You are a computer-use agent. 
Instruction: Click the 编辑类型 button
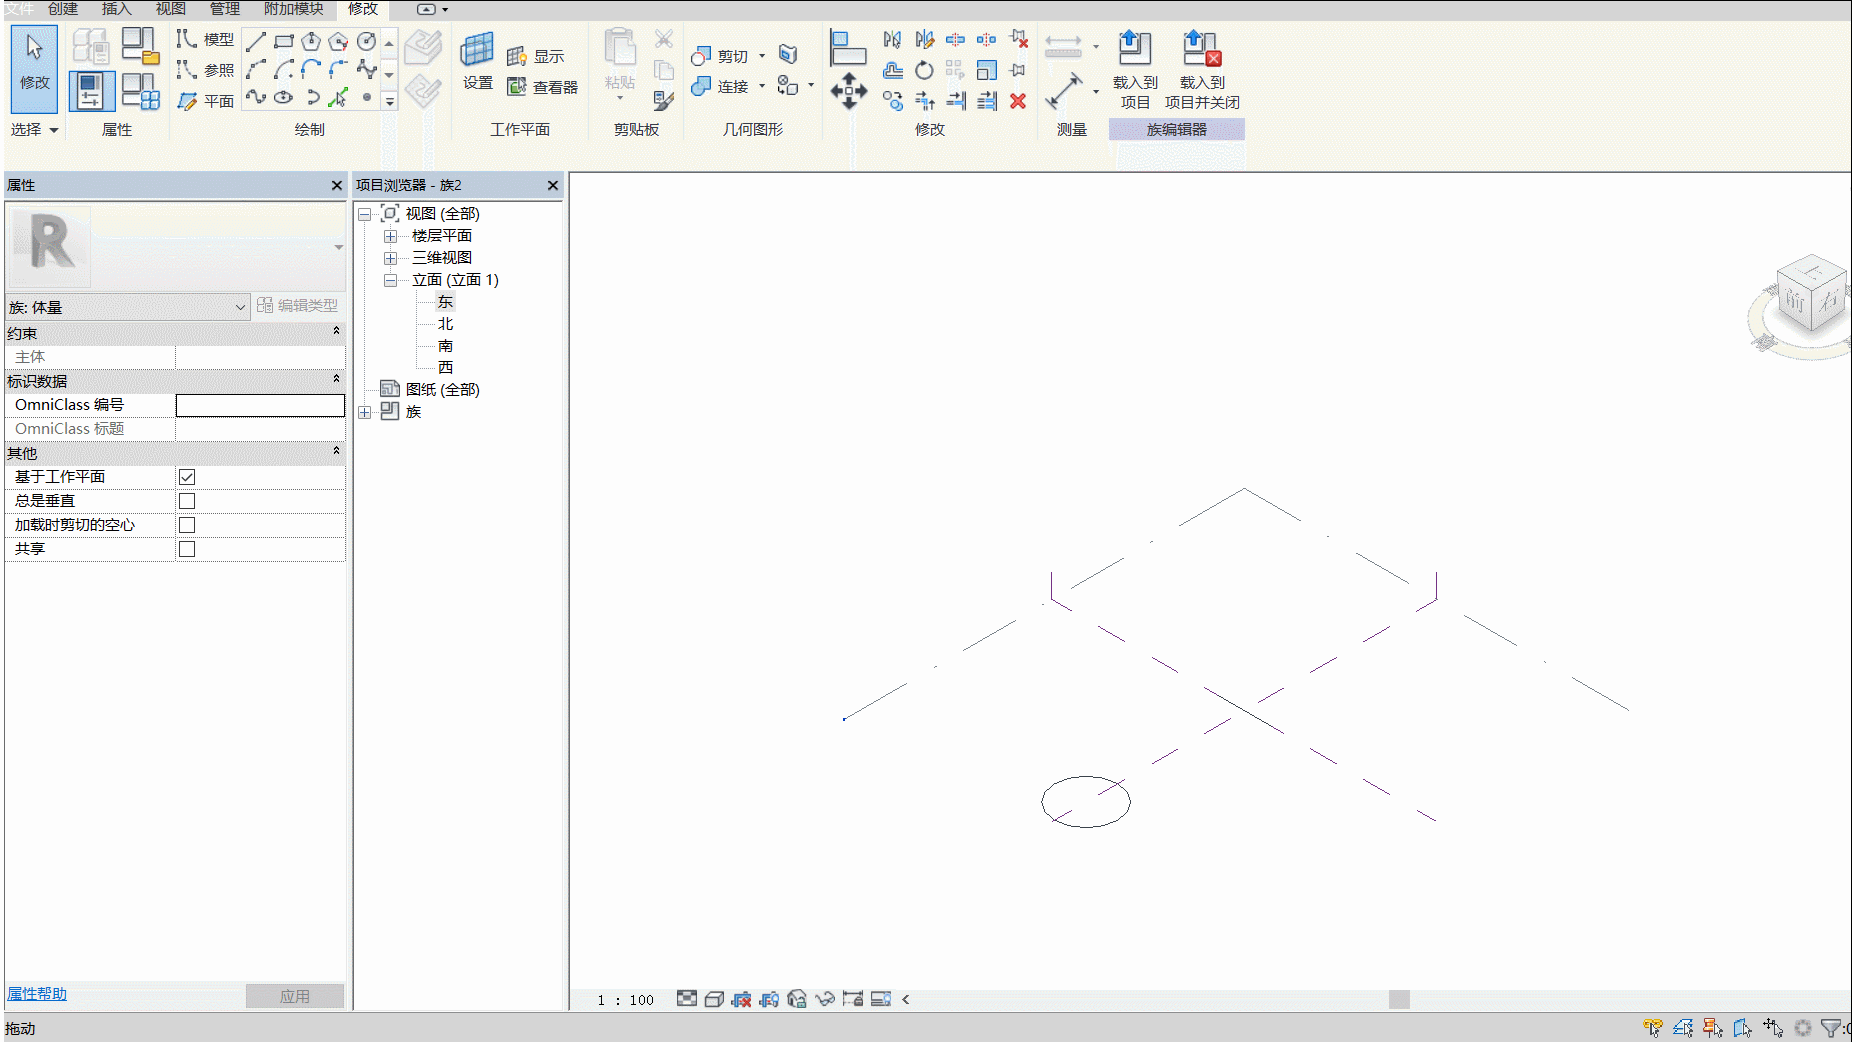pos(298,305)
